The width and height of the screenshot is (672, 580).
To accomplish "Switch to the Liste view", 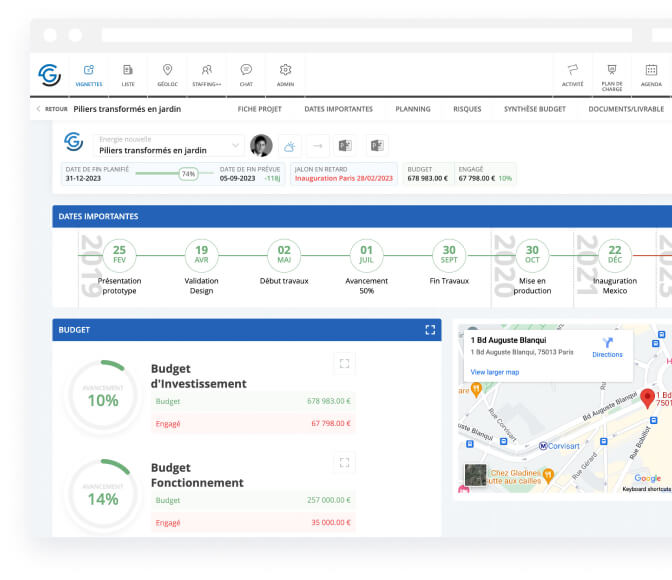I will click(x=128, y=74).
